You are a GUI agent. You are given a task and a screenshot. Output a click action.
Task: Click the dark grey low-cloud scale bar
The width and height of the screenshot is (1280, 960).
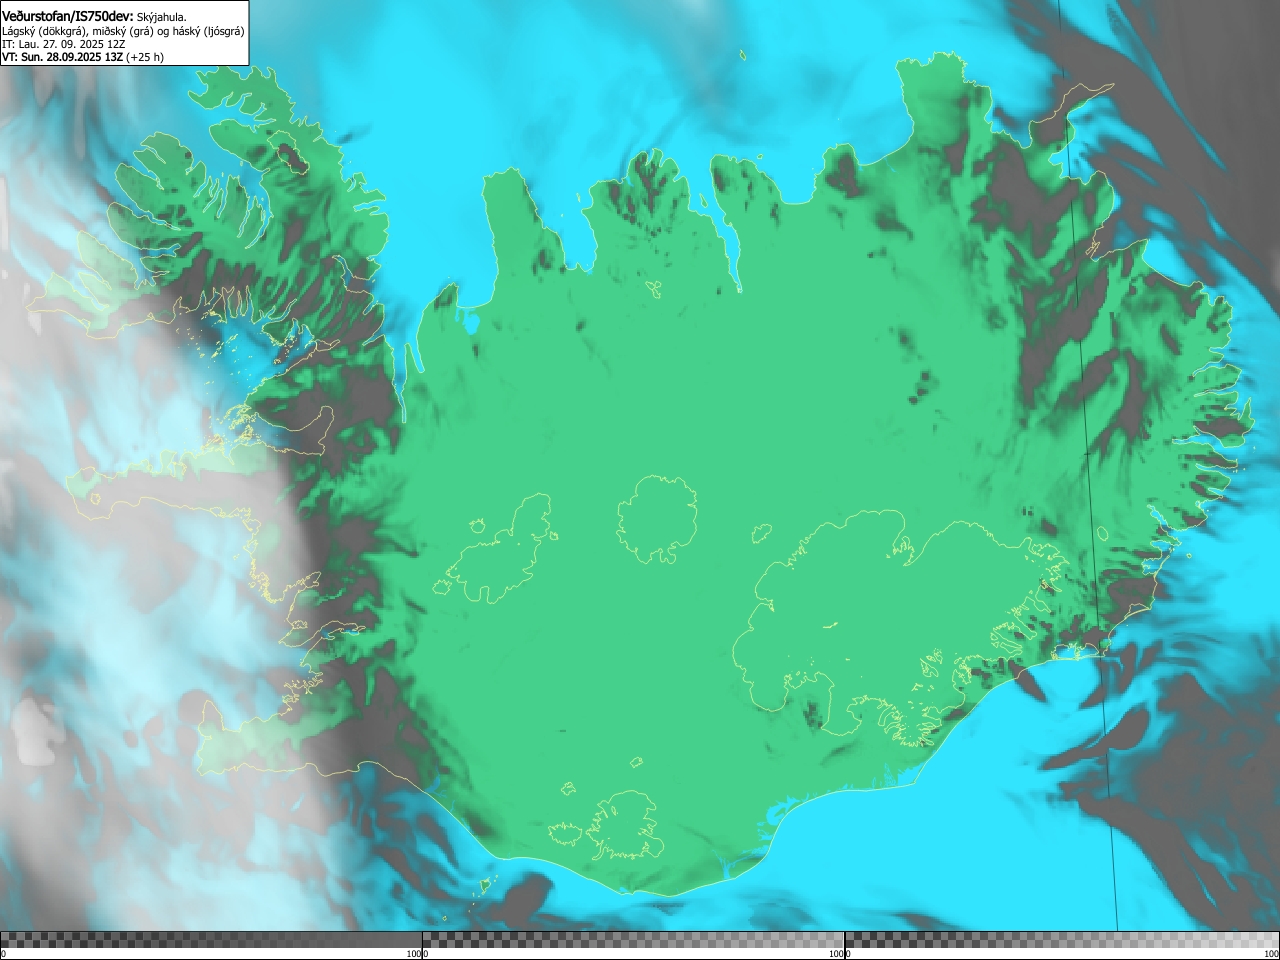211,940
